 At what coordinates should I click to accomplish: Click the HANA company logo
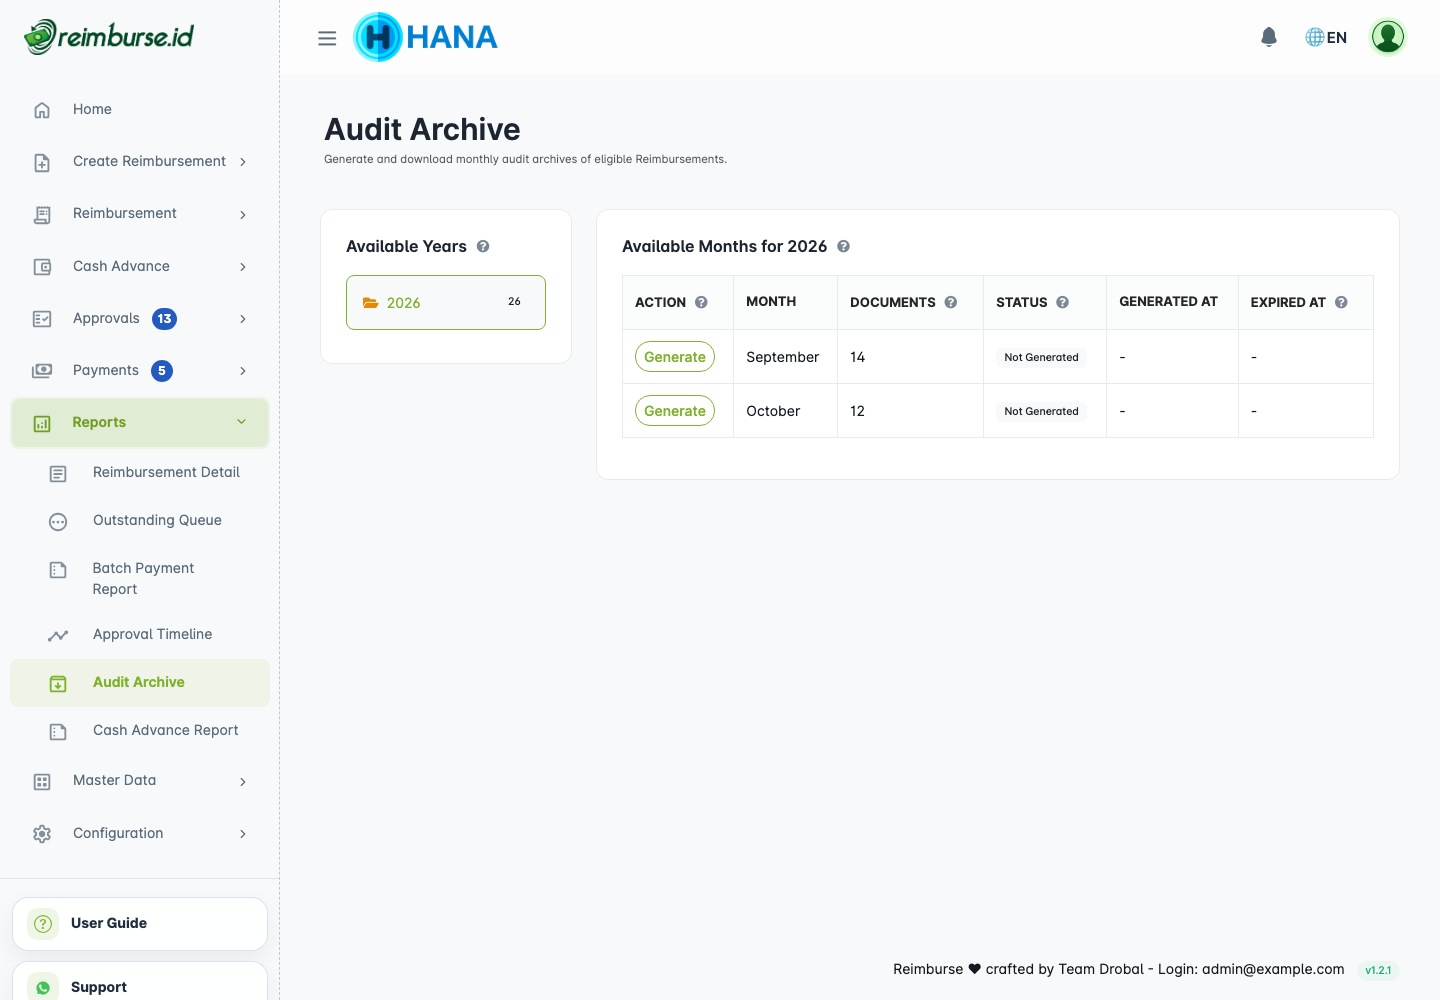426,37
